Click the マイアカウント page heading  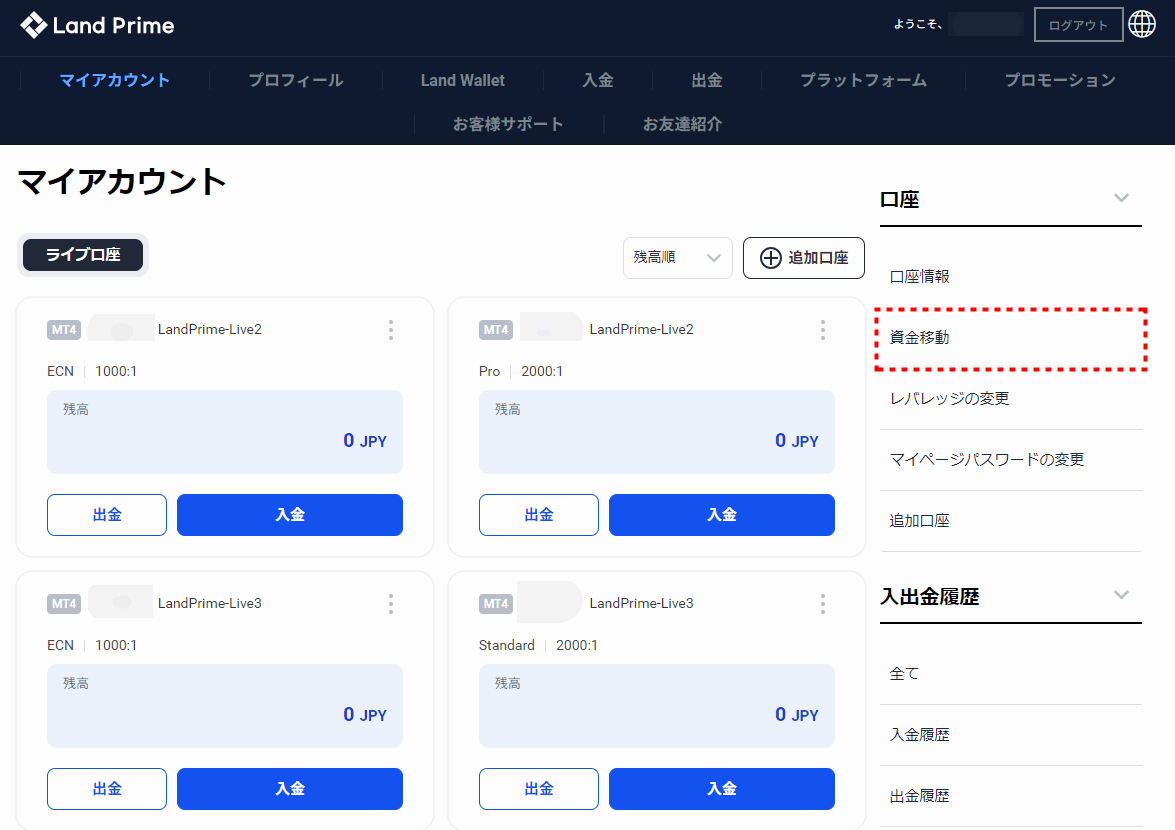click(x=121, y=182)
